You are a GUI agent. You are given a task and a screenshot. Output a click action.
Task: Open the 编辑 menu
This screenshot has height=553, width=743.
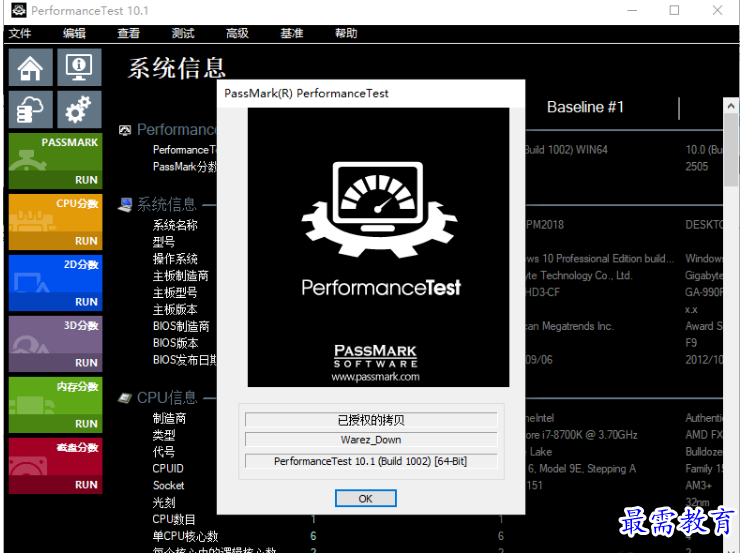tap(74, 33)
